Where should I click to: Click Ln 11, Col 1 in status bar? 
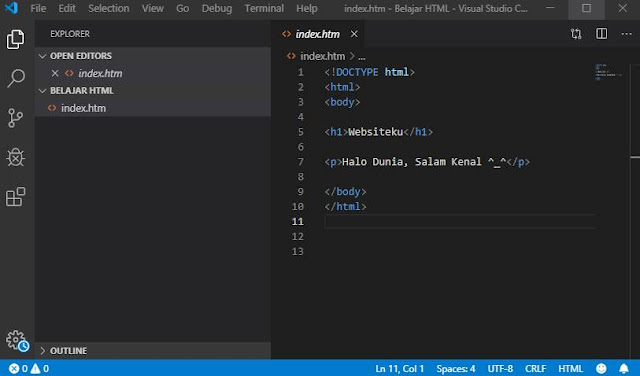(400, 369)
